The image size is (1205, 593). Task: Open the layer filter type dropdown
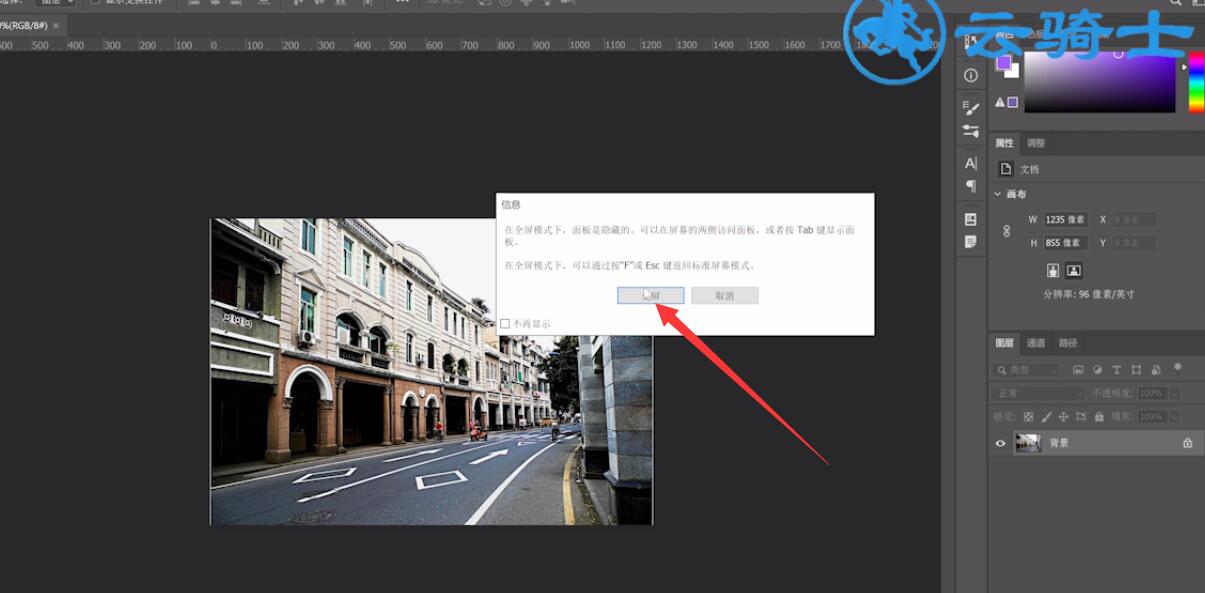1026,370
